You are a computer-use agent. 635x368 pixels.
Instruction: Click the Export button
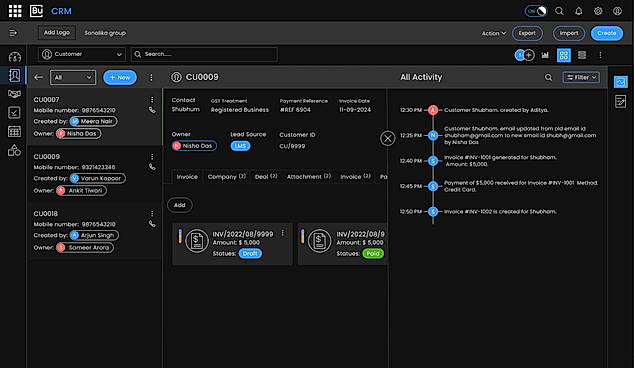click(x=527, y=33)
